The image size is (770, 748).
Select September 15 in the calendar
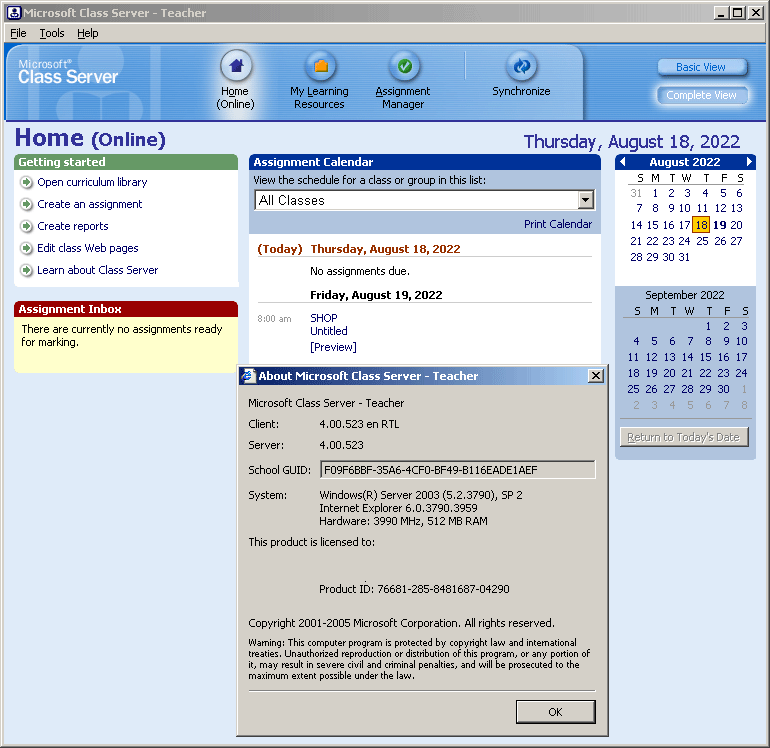705,357
